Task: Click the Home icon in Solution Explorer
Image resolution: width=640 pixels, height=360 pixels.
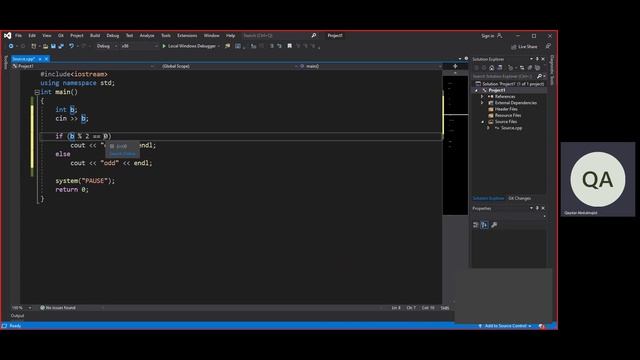Action: (491, 68)
